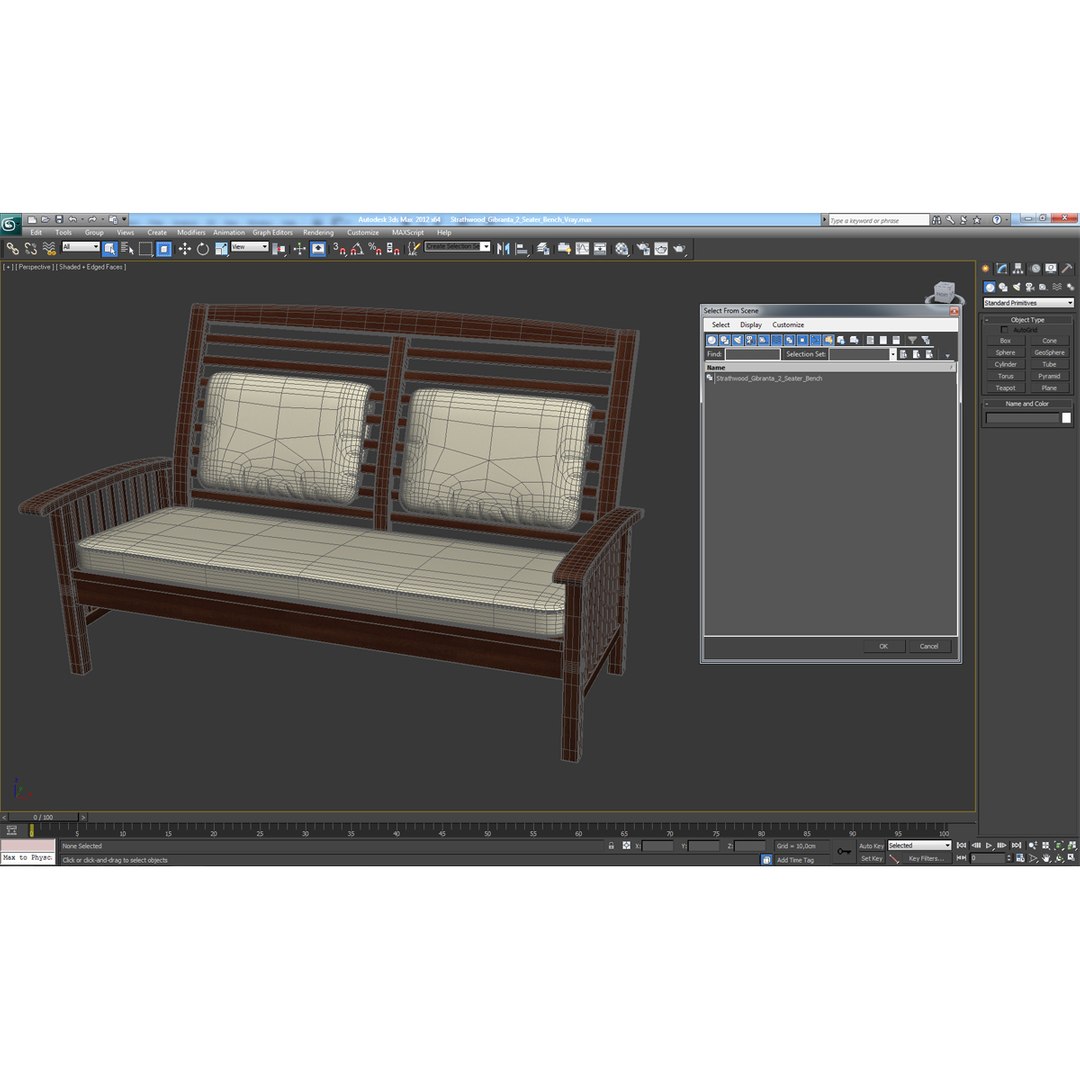Image resolution: width=1080 pixels, height=1080 pixels.
Task: Select Strathwood_Gibranta_2_Seater_Bench in the list
Action: [x=769, y=378]
